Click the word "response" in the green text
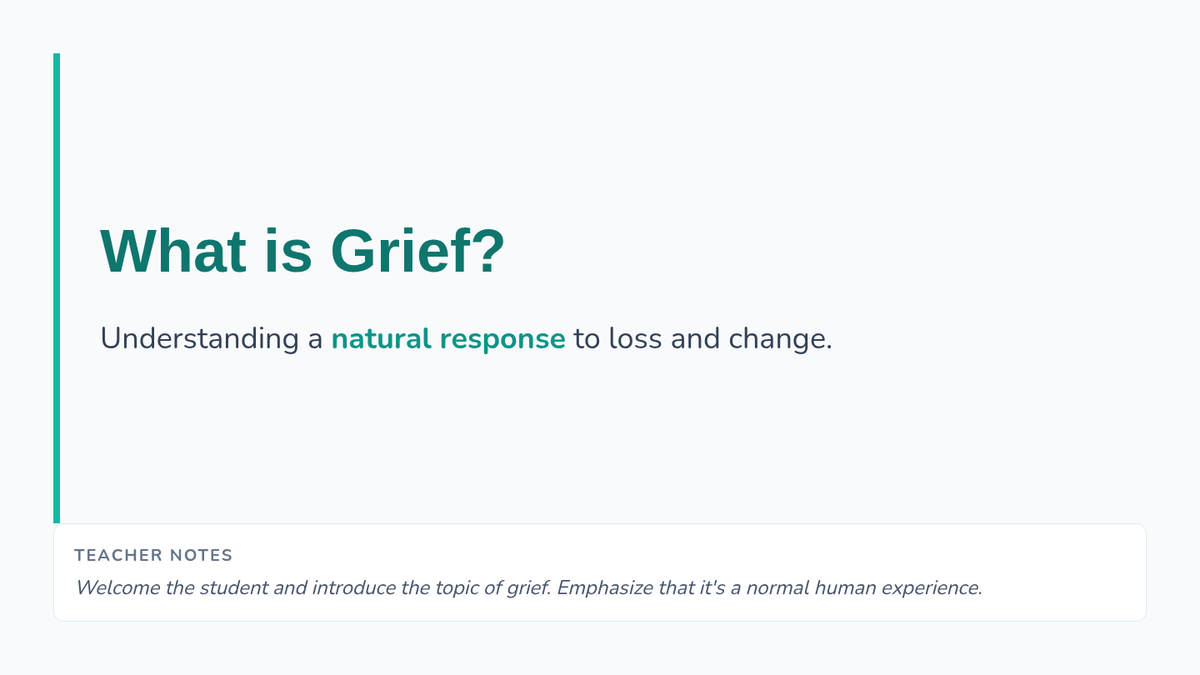1200x675 pixels. point(501,339)
